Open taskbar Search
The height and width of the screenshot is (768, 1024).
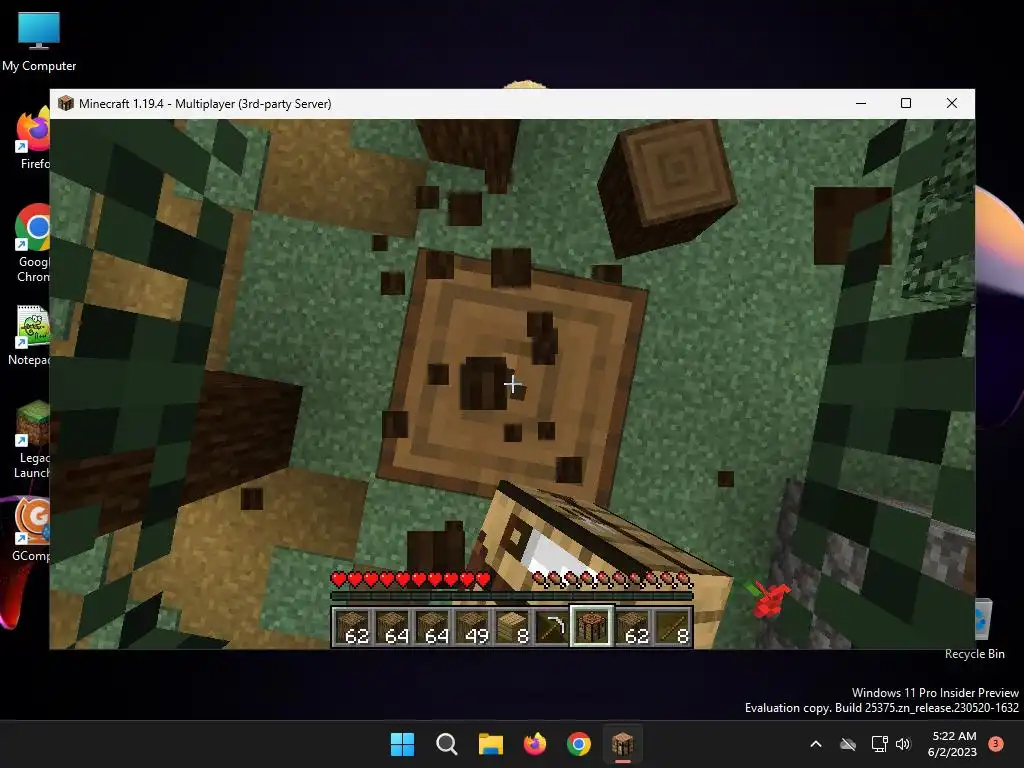tap(447, 744)
